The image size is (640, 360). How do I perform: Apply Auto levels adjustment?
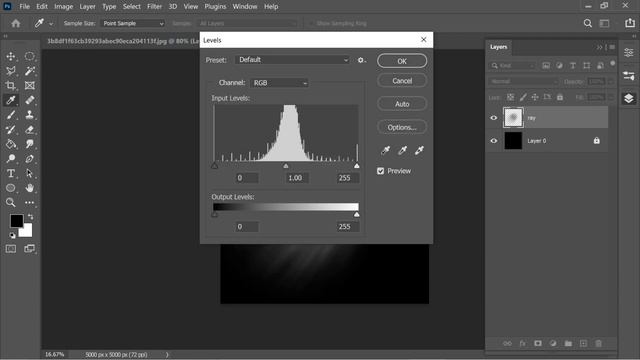[402, 104]
